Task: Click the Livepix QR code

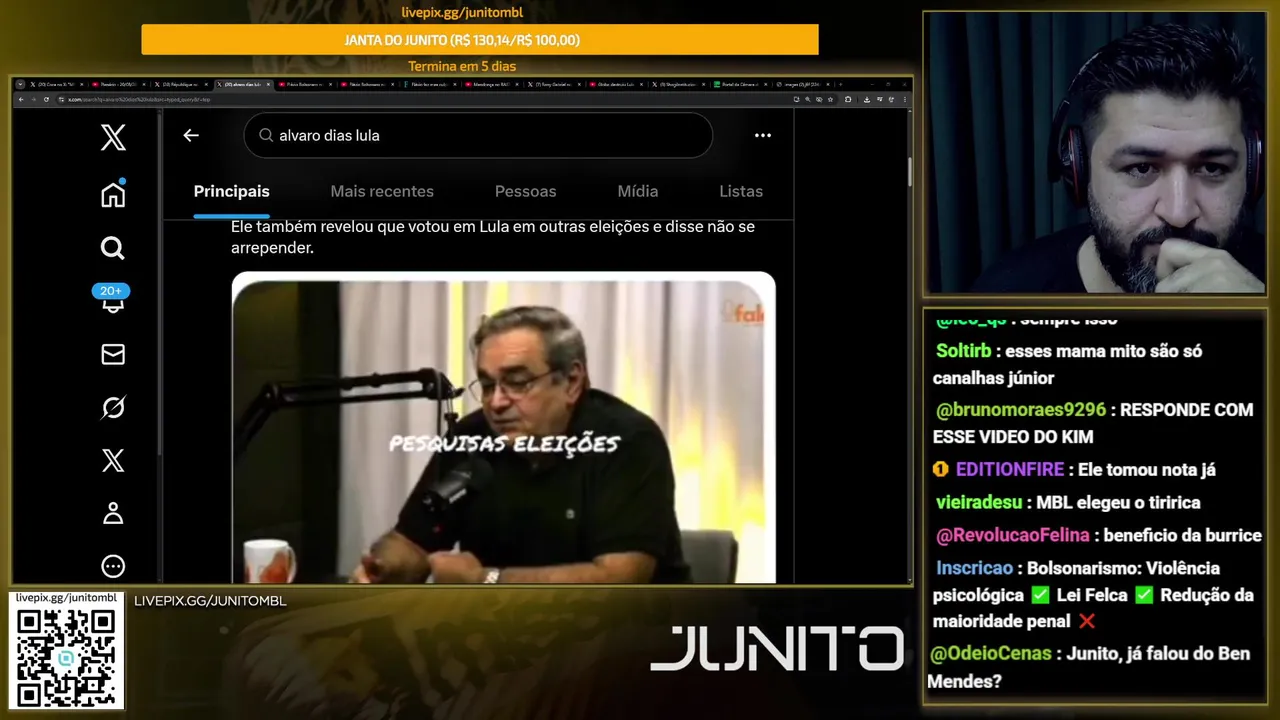Action: click(66, 658)
